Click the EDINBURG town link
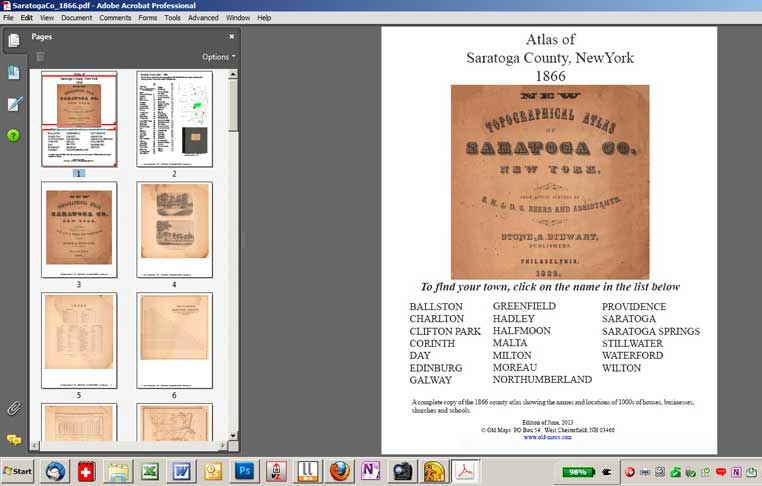Viewport: 762px width, 486px height. click(x=435, y=368)
